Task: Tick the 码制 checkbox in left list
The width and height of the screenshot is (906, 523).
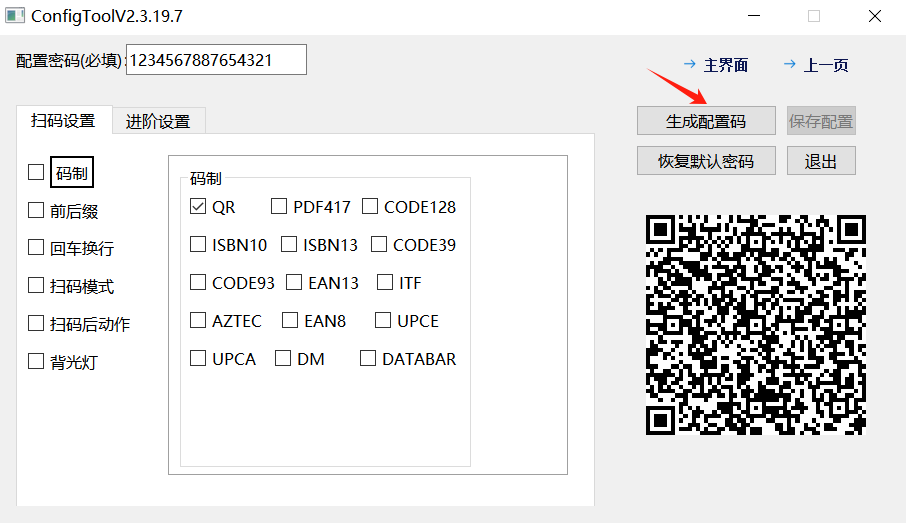Action: click(x=36, y=172)
